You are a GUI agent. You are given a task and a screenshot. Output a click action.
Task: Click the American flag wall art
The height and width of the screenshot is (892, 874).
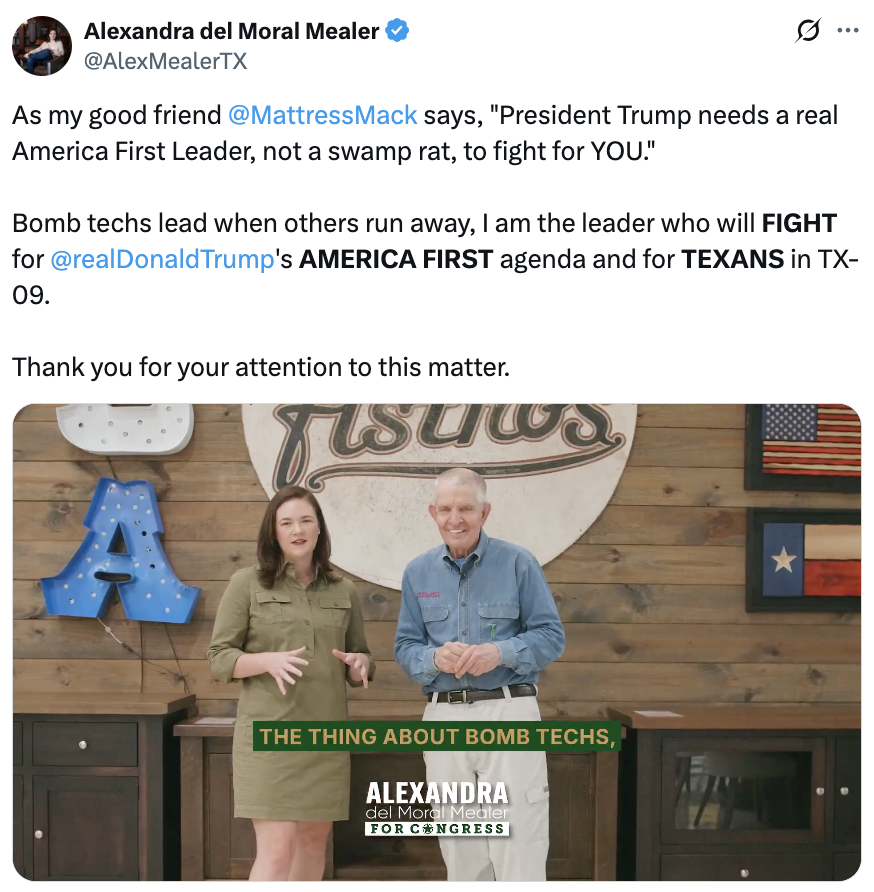tap(803, 447)
